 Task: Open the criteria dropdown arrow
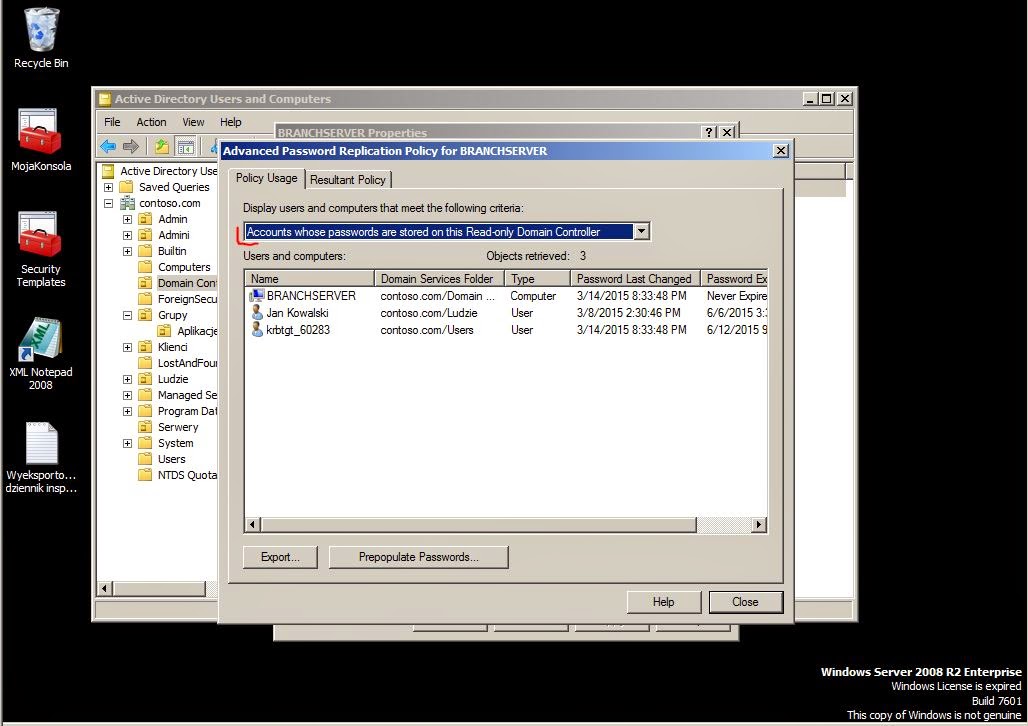click(642, 232)
